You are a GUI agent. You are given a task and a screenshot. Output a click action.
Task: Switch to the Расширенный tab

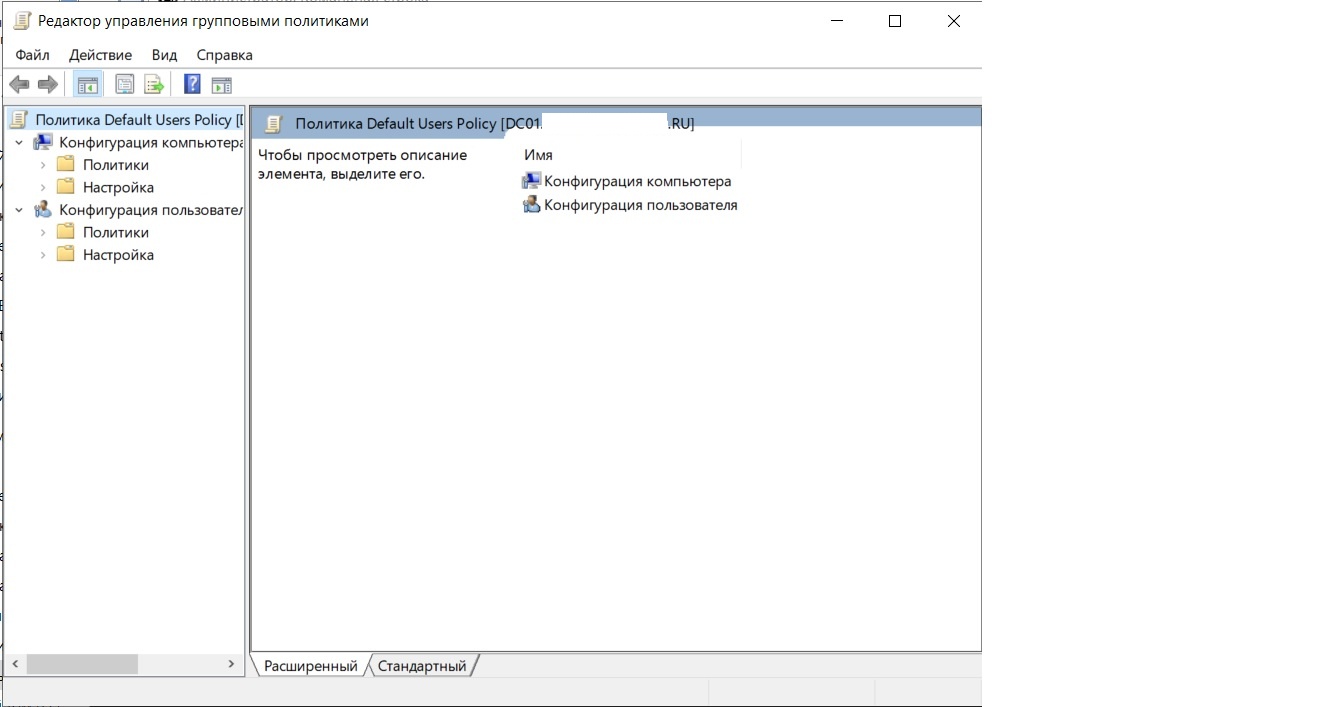pos(310,666)
